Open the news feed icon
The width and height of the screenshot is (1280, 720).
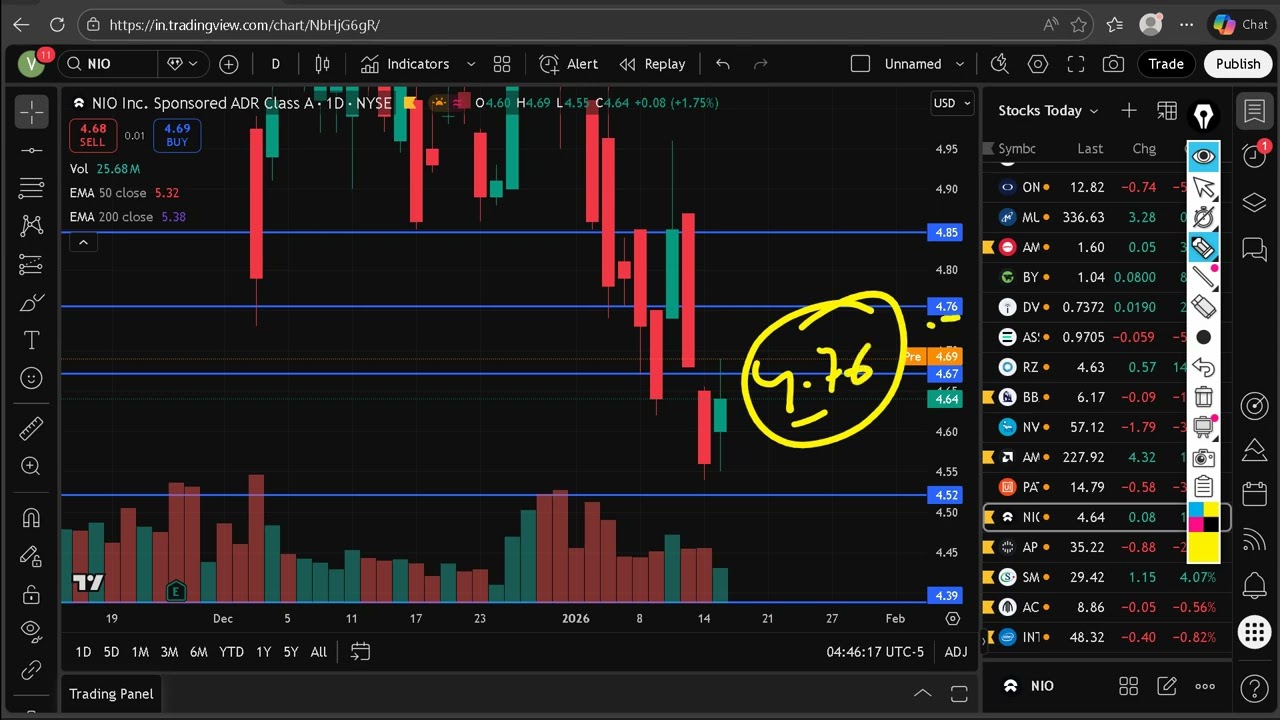click(1255, 541)
